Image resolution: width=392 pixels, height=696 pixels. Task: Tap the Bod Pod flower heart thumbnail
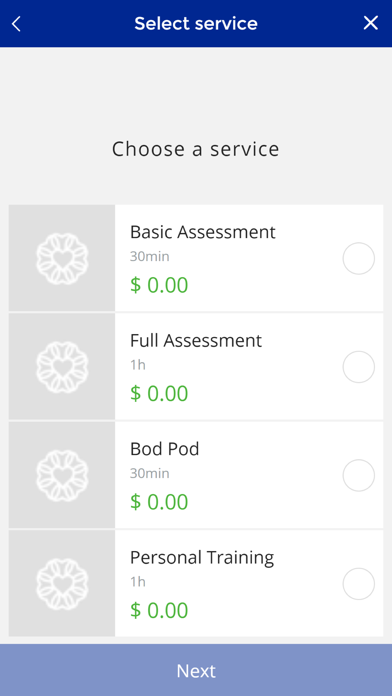pyautogui.click(x=62, y=475)
